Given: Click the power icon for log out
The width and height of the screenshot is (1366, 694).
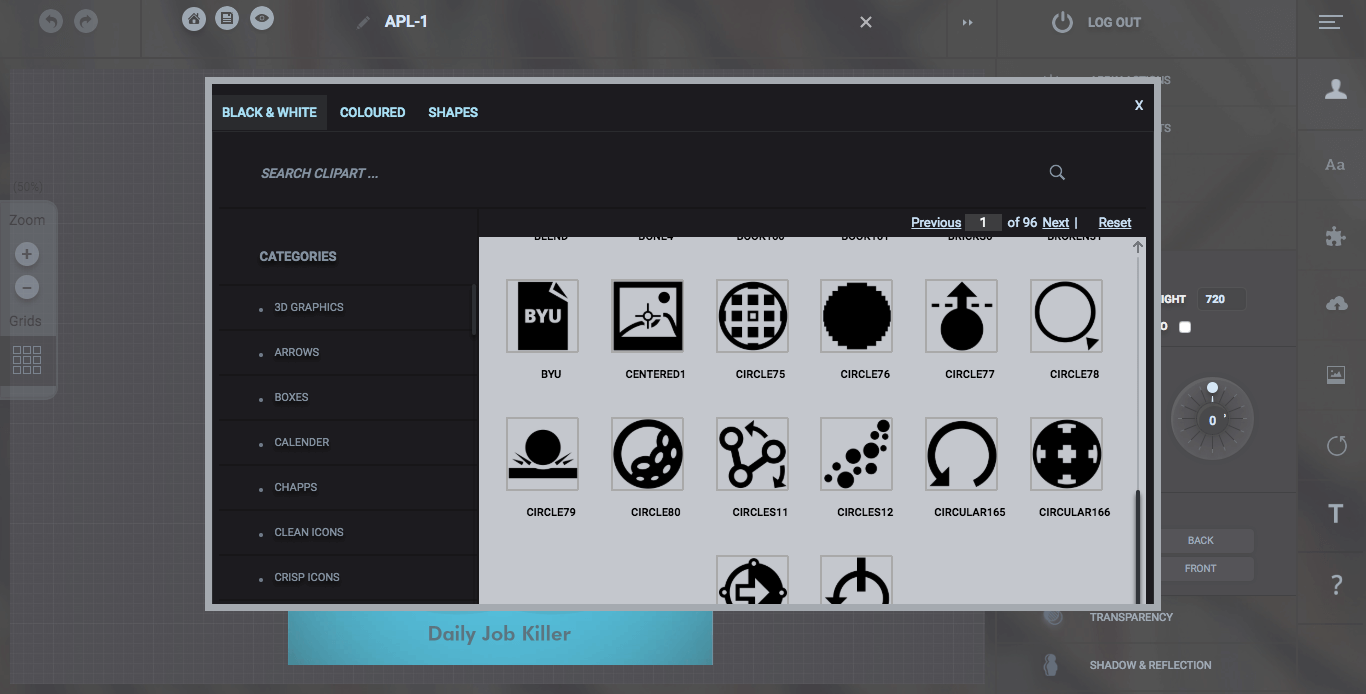Looking at the screenshot, I should 1062,22.
